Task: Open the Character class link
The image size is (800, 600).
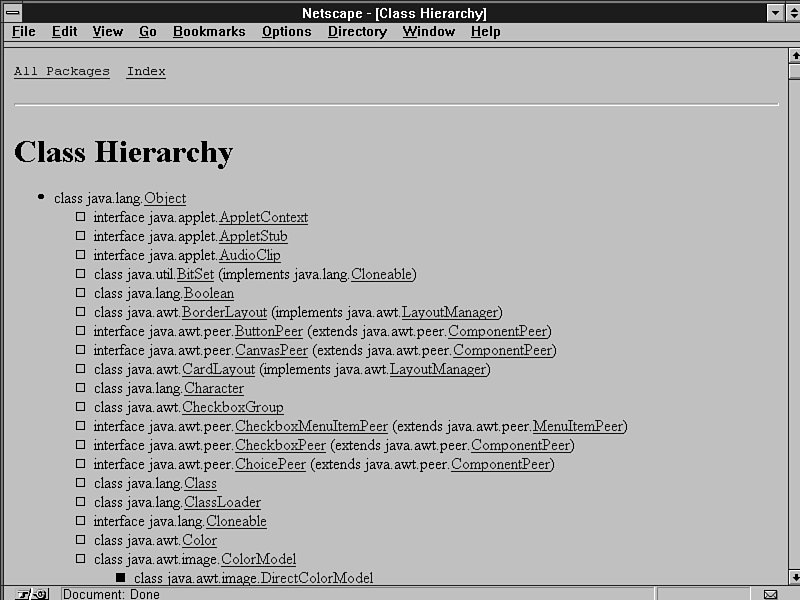Action: (x=214, y=389)
